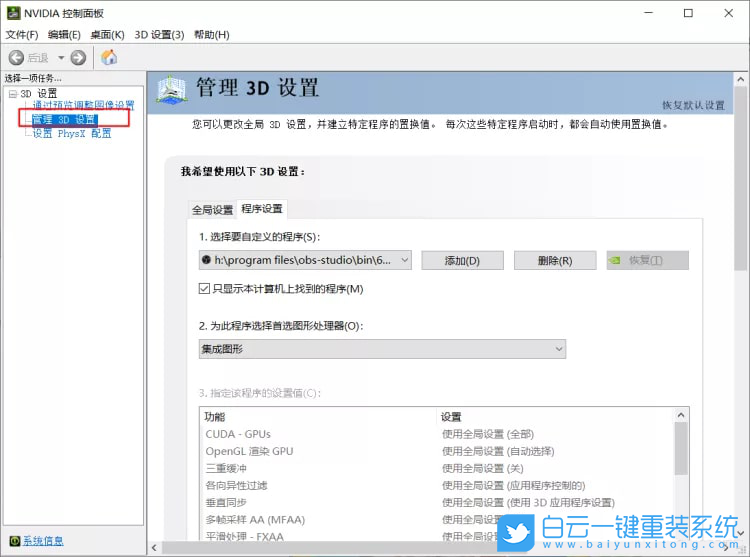Image resolution: width=750 pixels, height=557 pixels.
Task: Click the 删除(R) button
Action: click(x=555, y=261)
